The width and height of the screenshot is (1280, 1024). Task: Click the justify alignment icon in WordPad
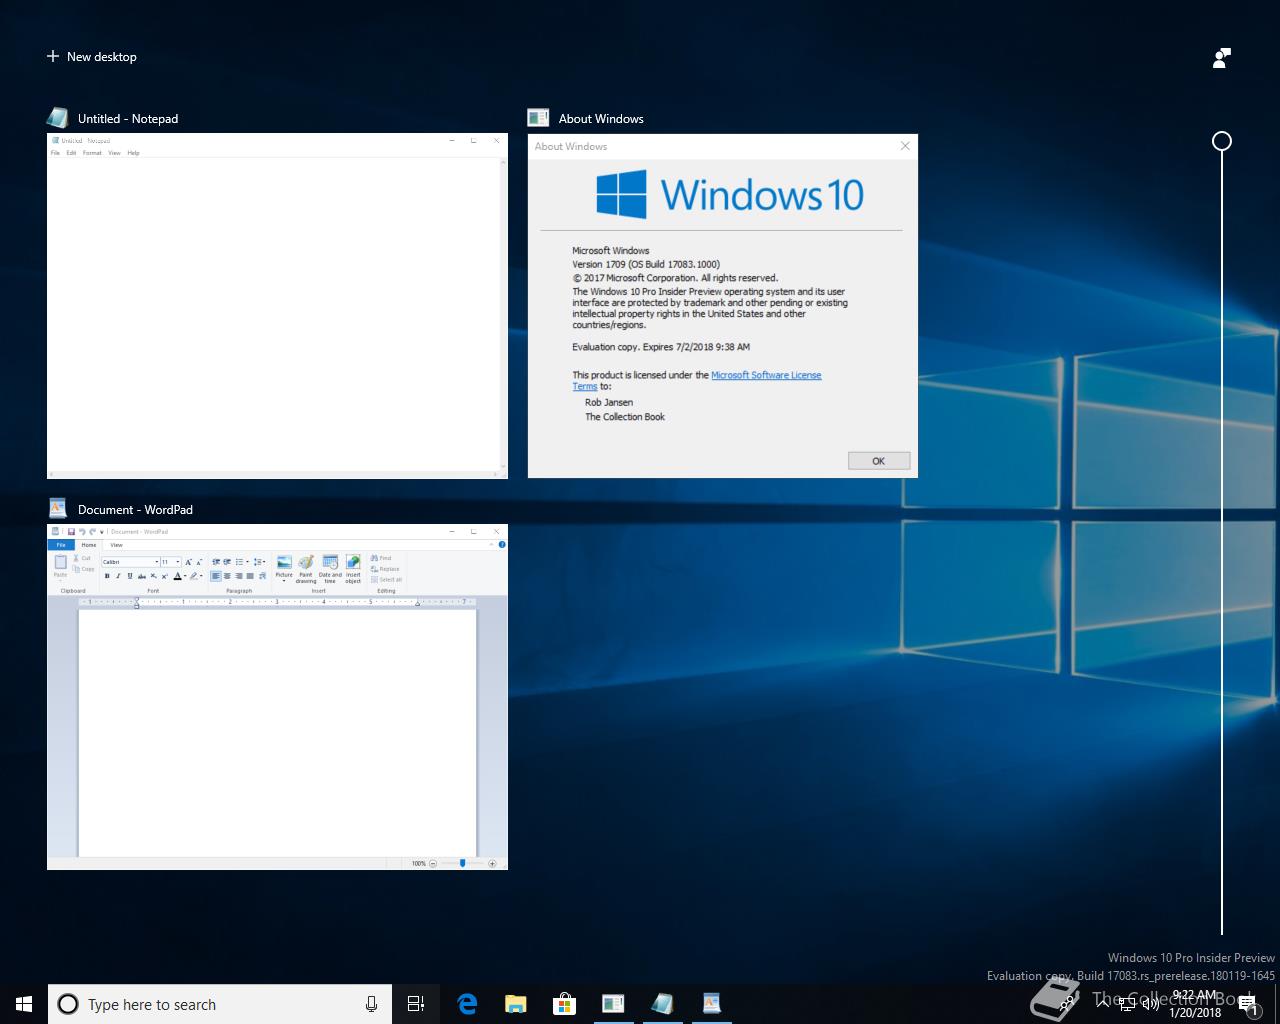coord(250,576)
